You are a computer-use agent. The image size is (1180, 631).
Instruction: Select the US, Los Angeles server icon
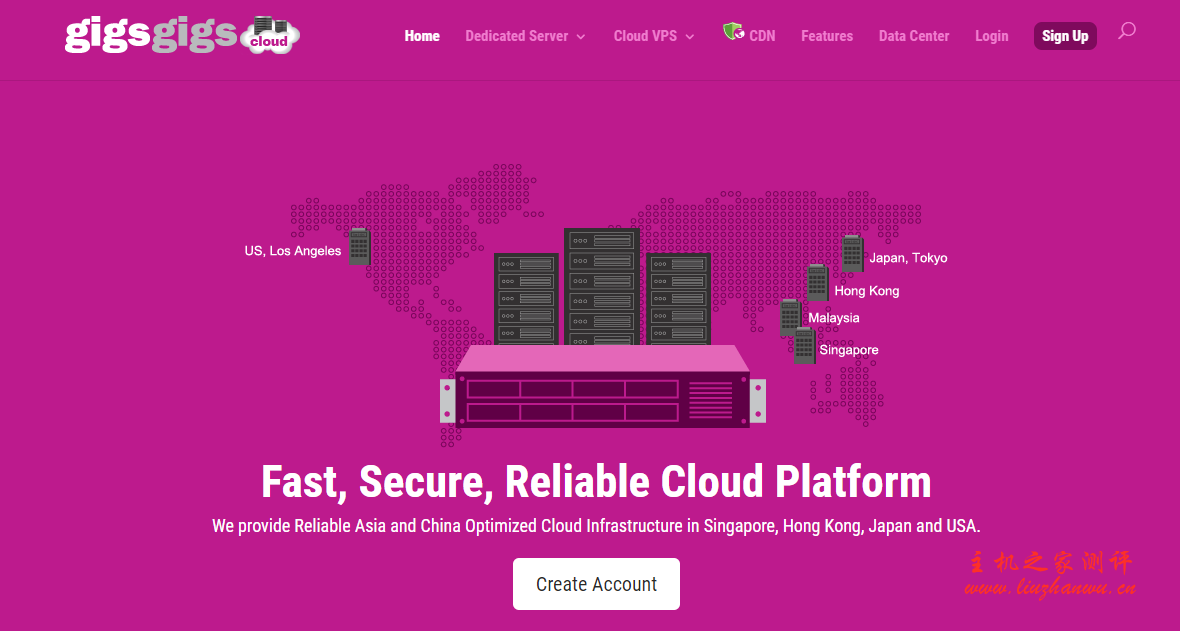[359, 247]
